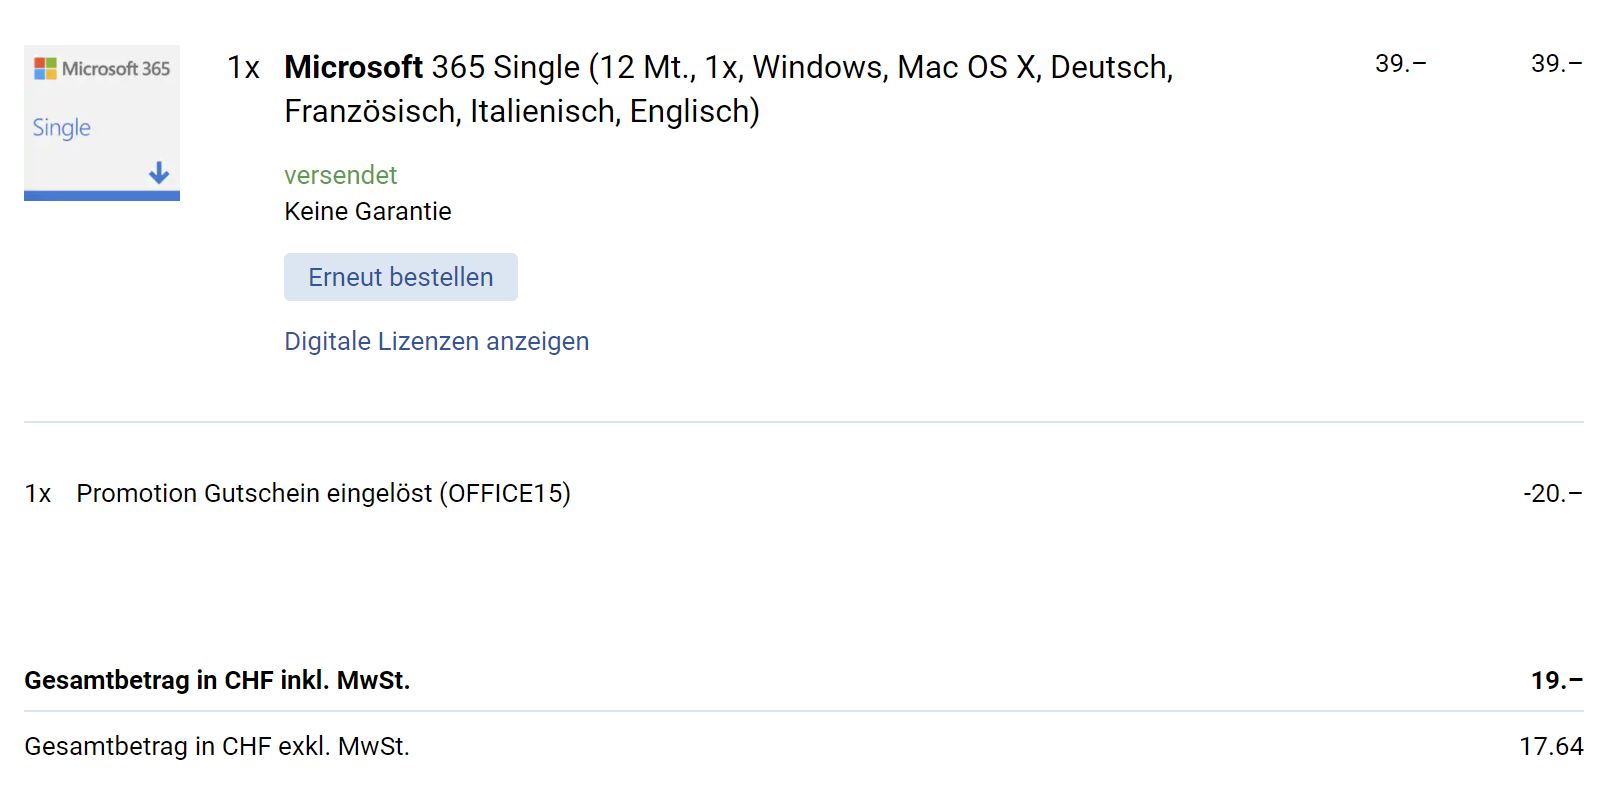Click the "1x" quantity on the promotion row
The height and width of the screenshot is (794, 1608).
38,494
